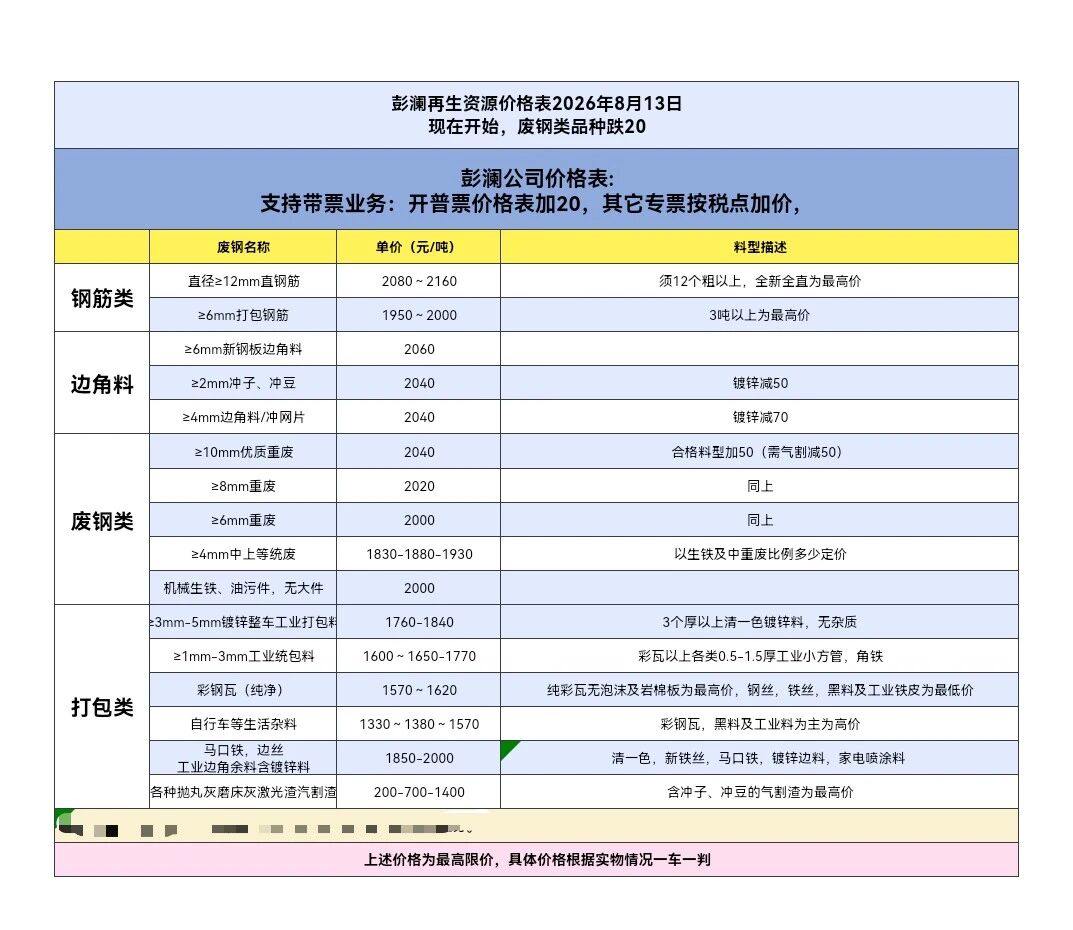Screen dimensions: 1073x930
Task: Select 合格料型加50（需气割减50）
Action: [760, 452]
